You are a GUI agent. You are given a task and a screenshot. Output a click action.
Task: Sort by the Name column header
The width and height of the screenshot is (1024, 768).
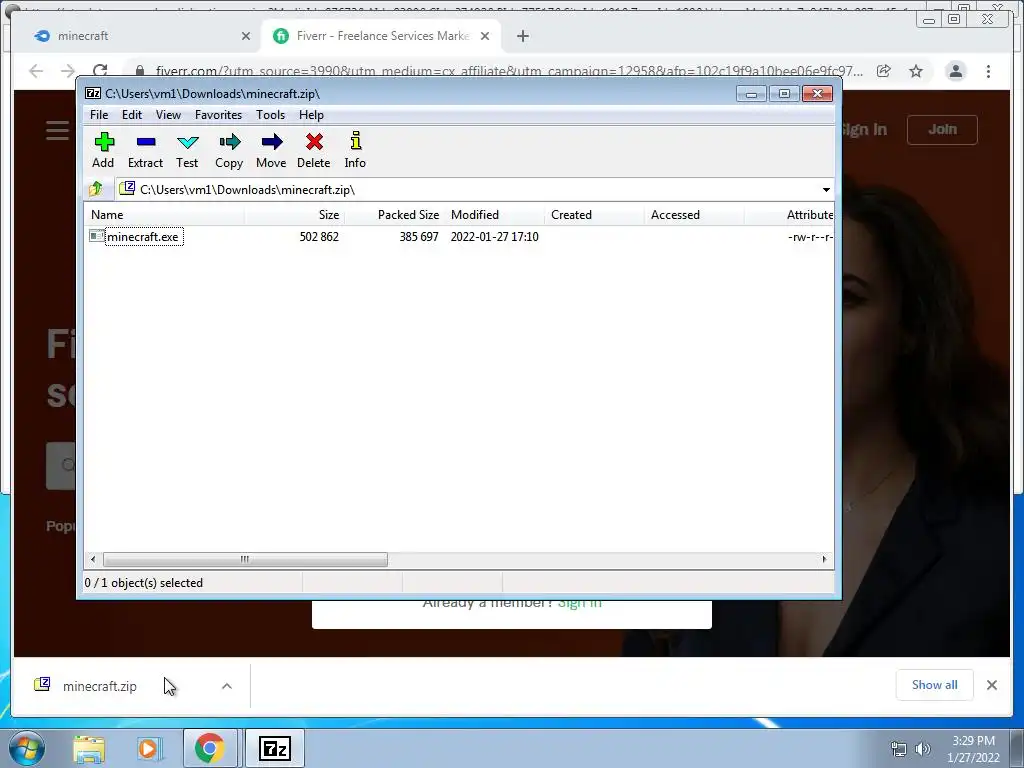click(x=164, y=215)
